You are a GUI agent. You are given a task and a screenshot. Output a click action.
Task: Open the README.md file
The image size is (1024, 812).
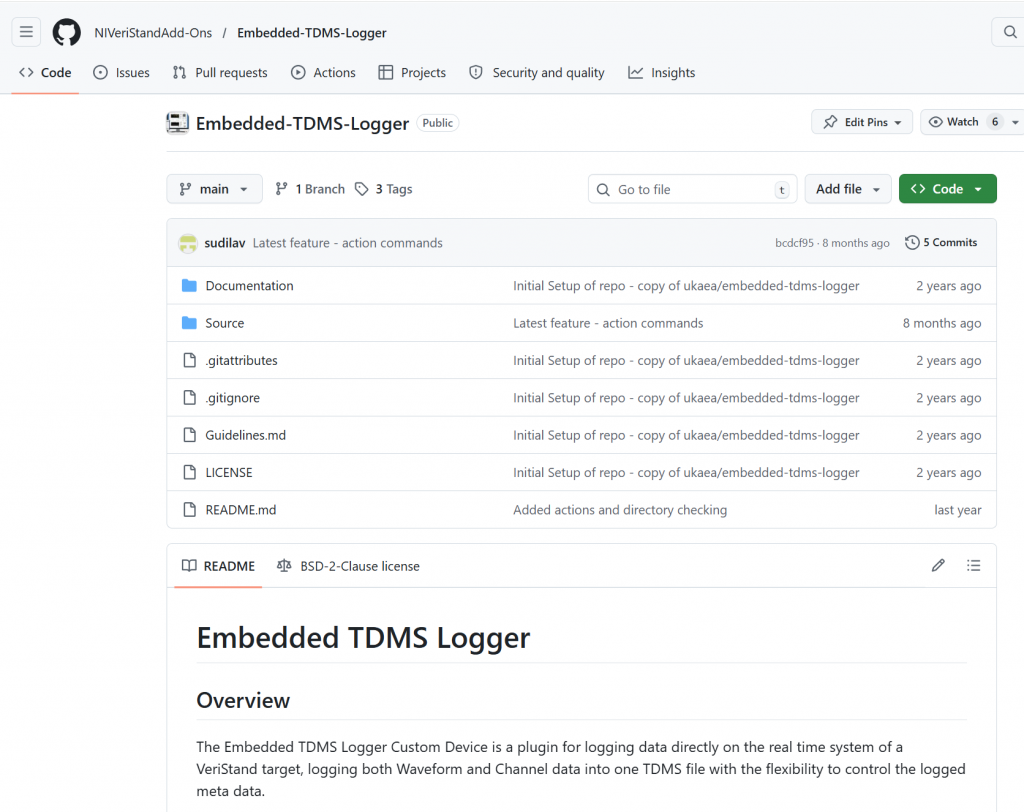(x=240, y=510)
